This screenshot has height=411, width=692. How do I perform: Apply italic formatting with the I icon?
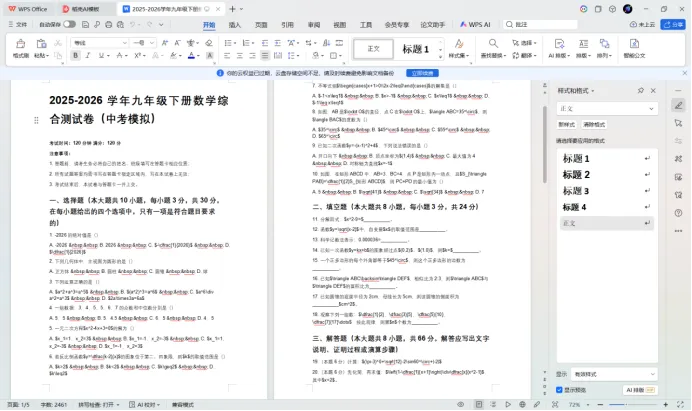pos(88,56)
